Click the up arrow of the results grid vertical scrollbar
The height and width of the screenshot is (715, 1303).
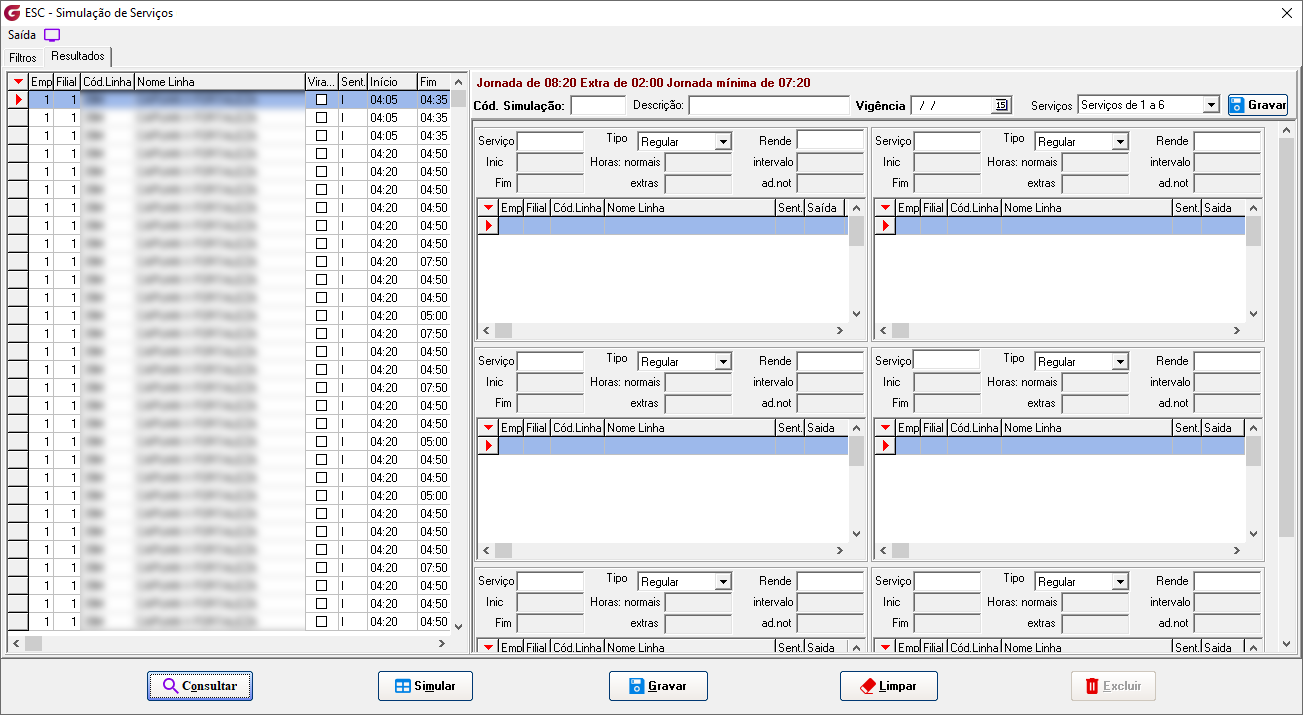[x=459, y=82]
